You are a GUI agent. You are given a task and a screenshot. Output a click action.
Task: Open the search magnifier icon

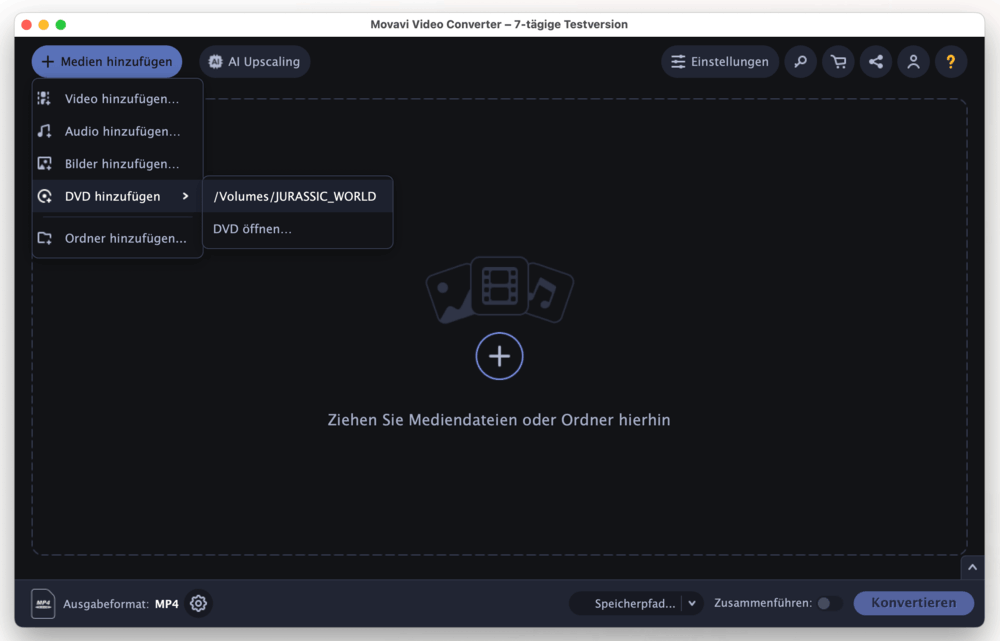[x=800, y=62]
